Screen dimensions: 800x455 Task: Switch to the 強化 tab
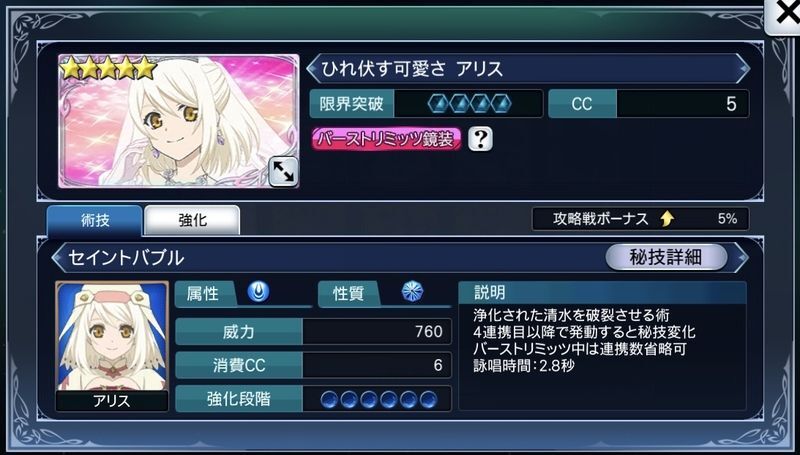click(x=192, y=220)
